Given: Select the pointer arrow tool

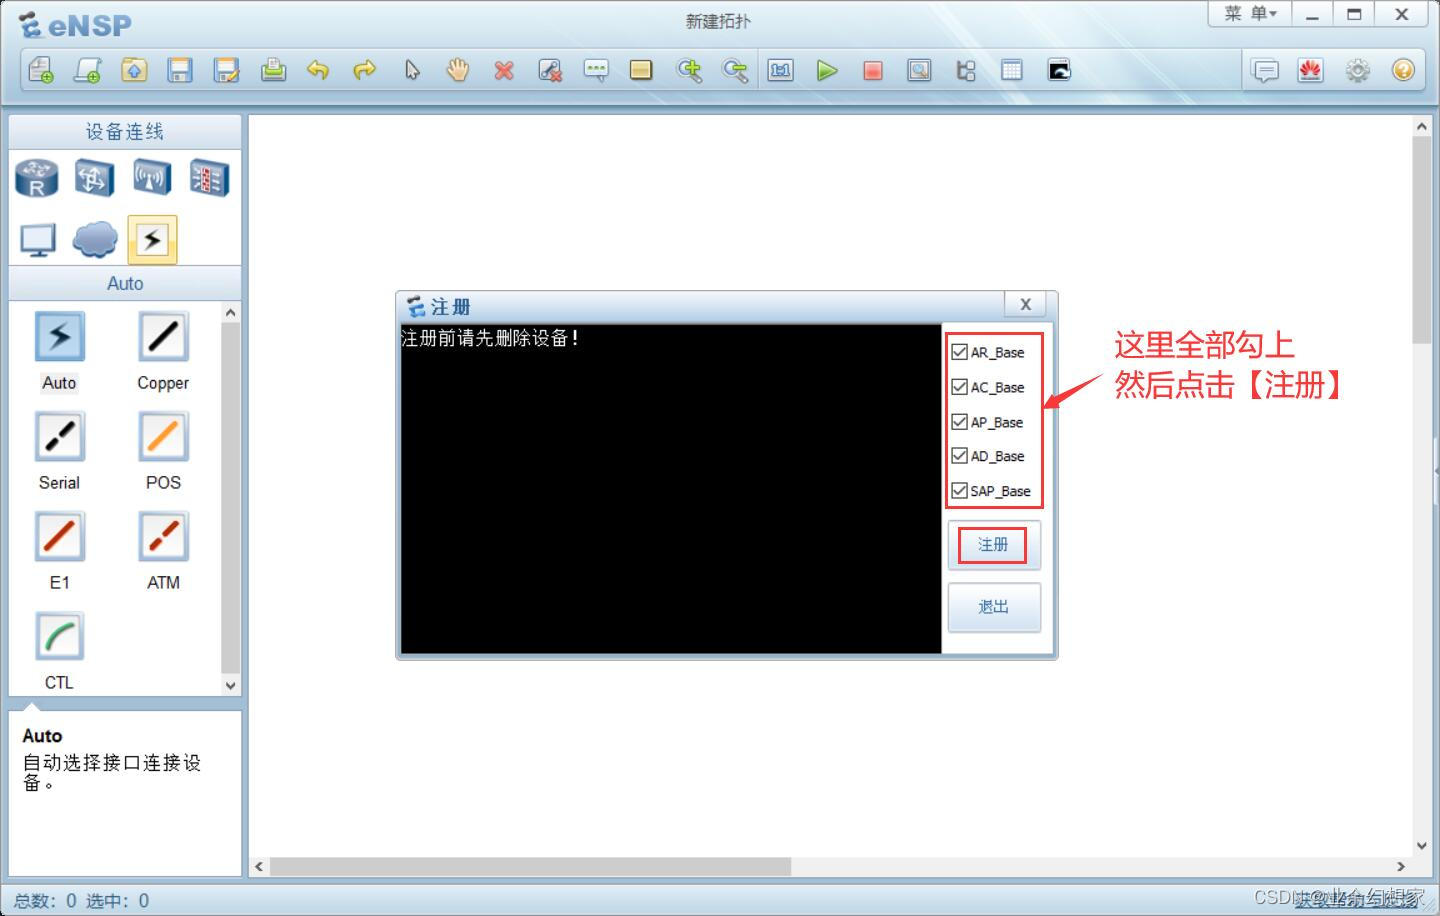Looking at the screenshot, I should coord(412,70).
